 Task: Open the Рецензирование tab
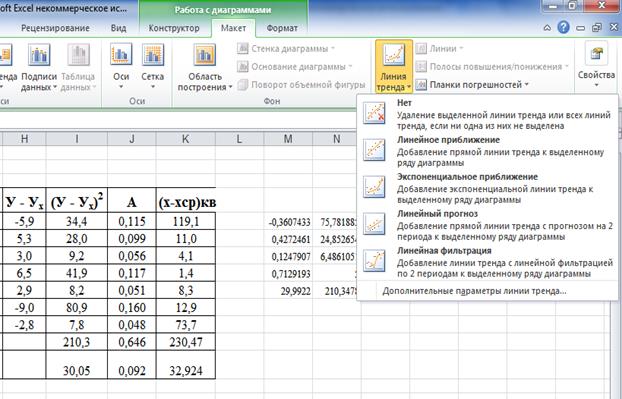(x=55, y=28)
